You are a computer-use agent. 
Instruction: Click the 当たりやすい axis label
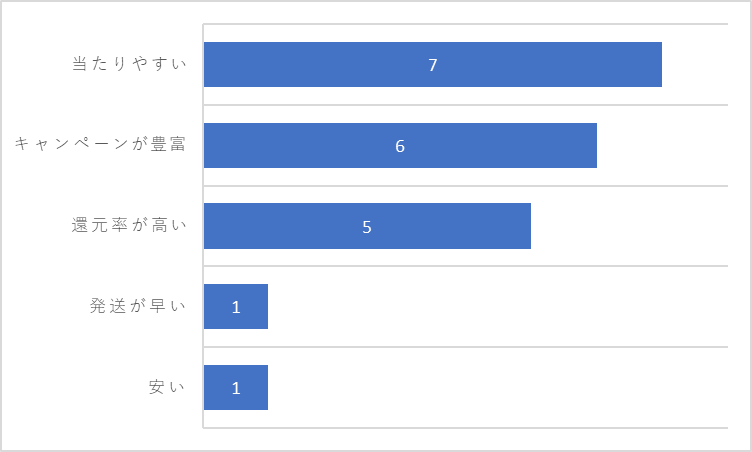click(129, 64)
